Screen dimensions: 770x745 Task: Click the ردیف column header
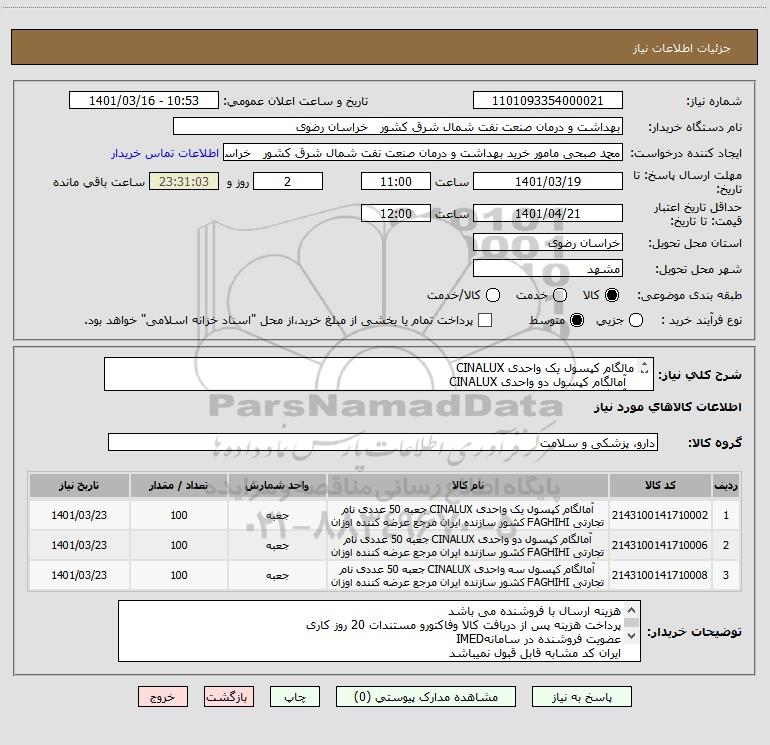point(726,485)
